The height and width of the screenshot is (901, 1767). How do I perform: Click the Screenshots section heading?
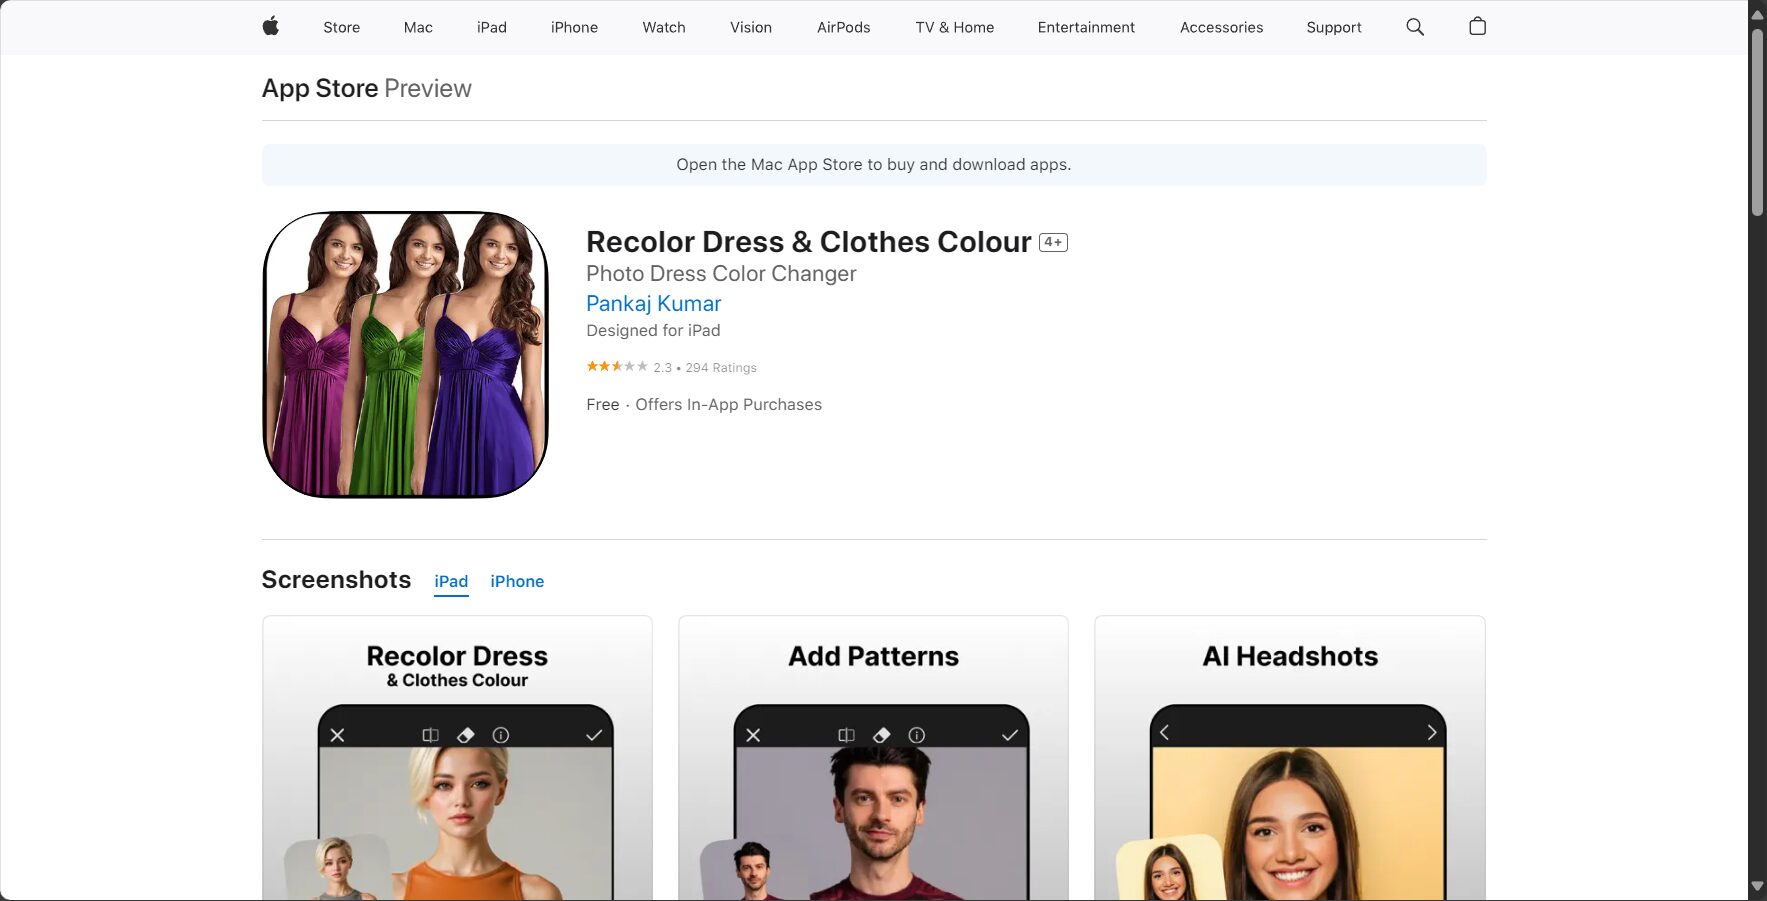point(336,580)
